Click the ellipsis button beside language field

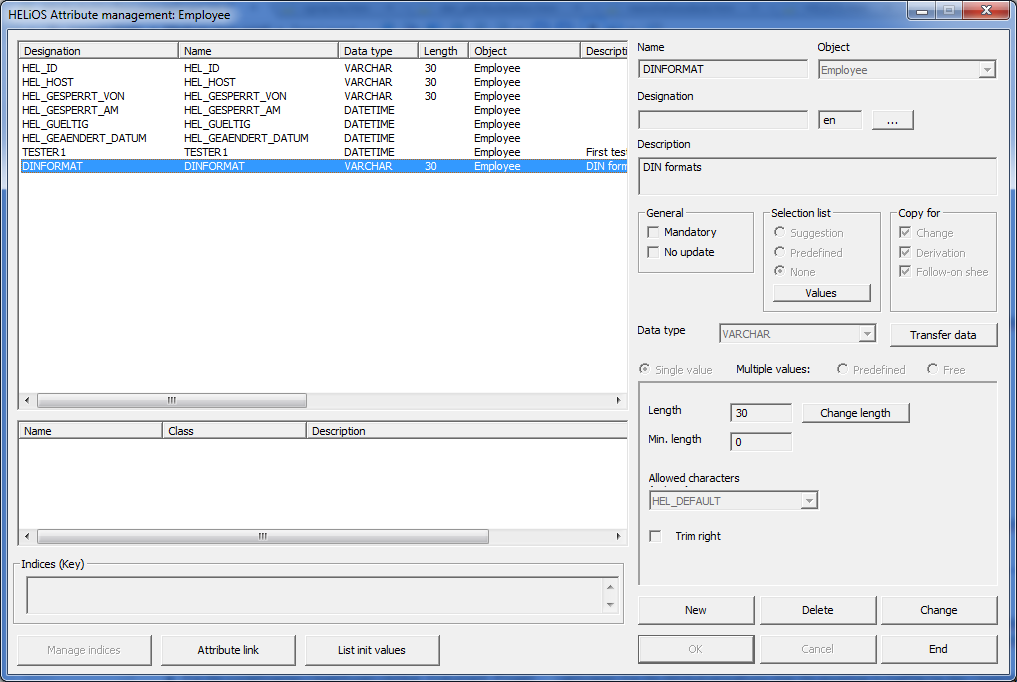pyautogui.click(x=892, y=120)
